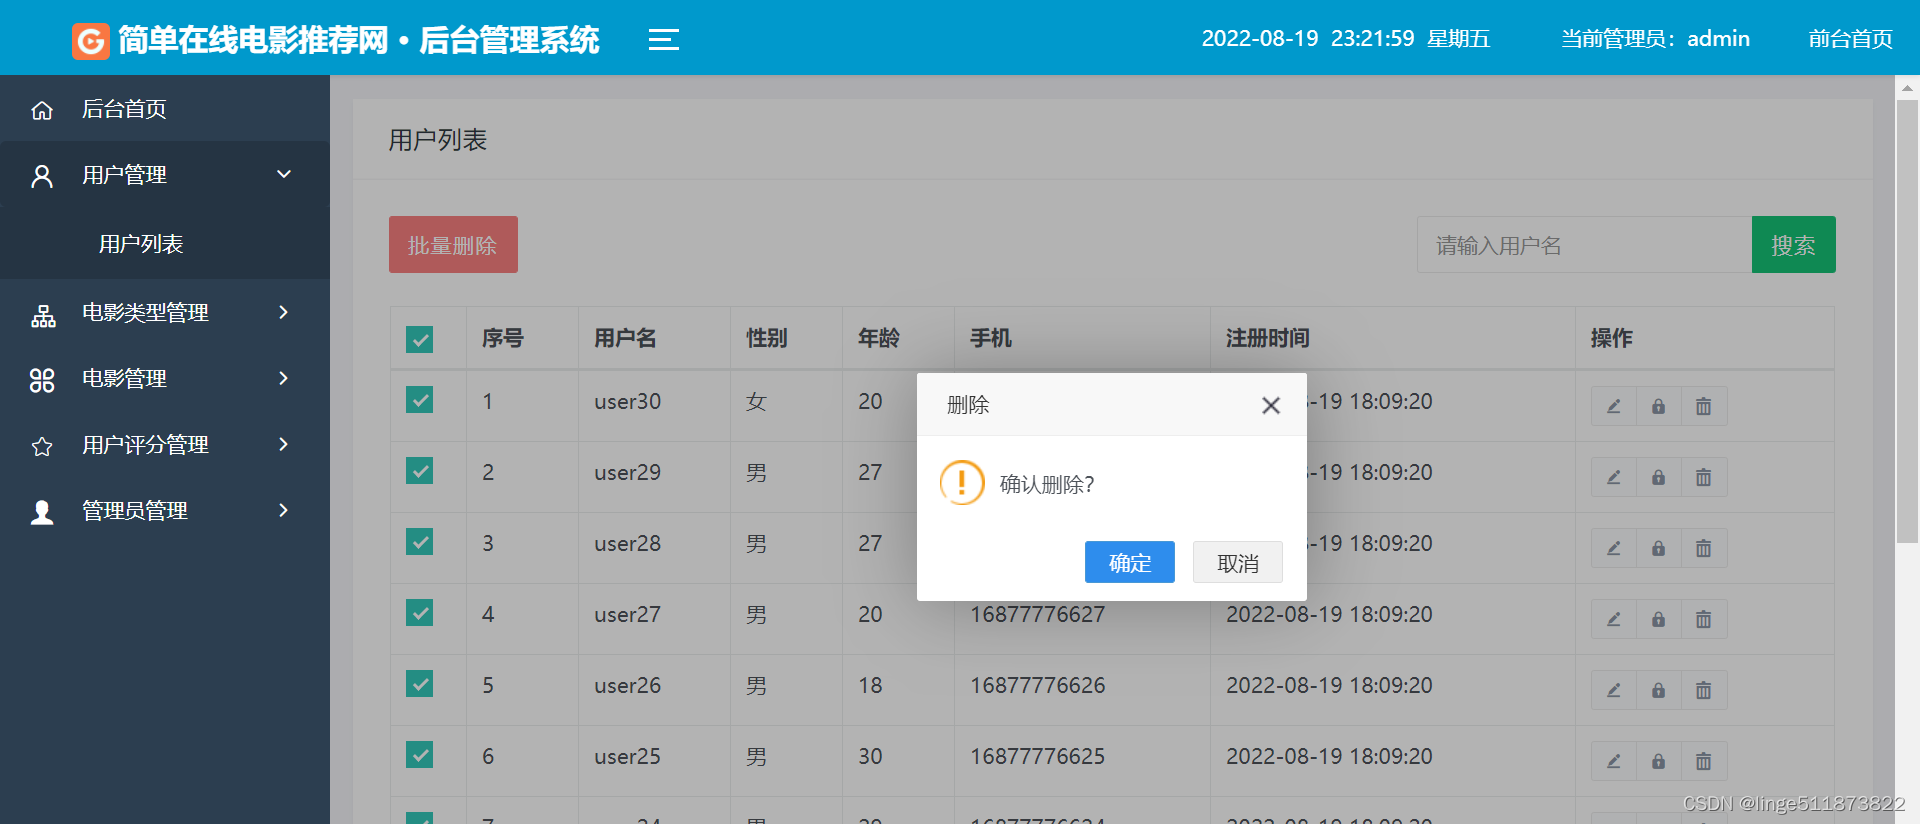Uncheck the checkbox for user27 row
Viewport: 1920px width, 824px height.
[x=420, y=613]
